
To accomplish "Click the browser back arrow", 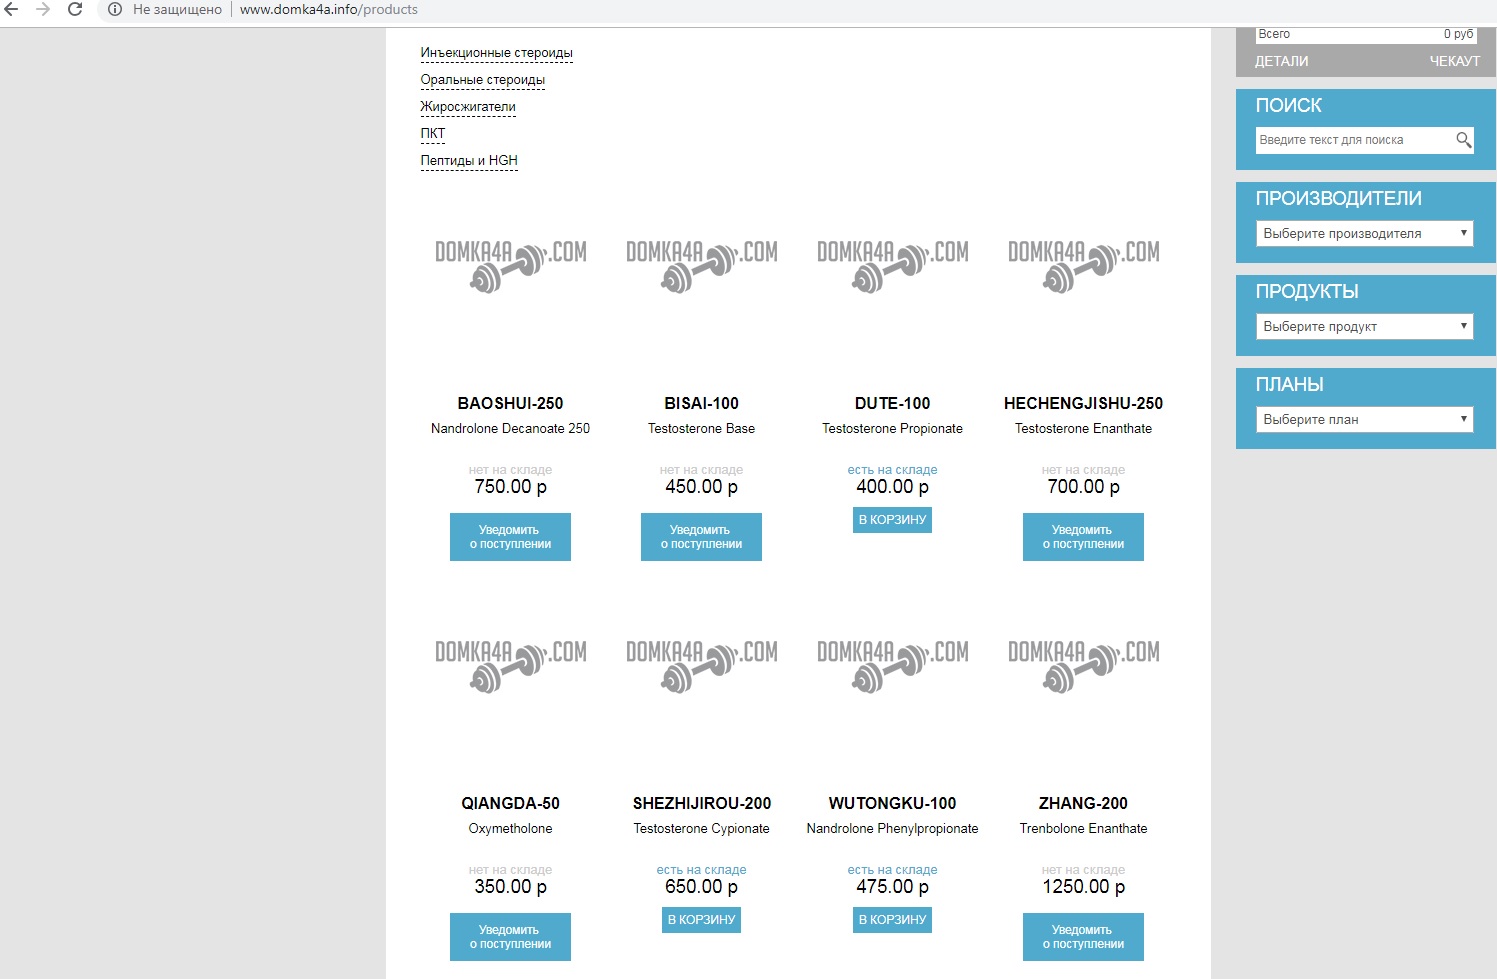I will [12, 9].
